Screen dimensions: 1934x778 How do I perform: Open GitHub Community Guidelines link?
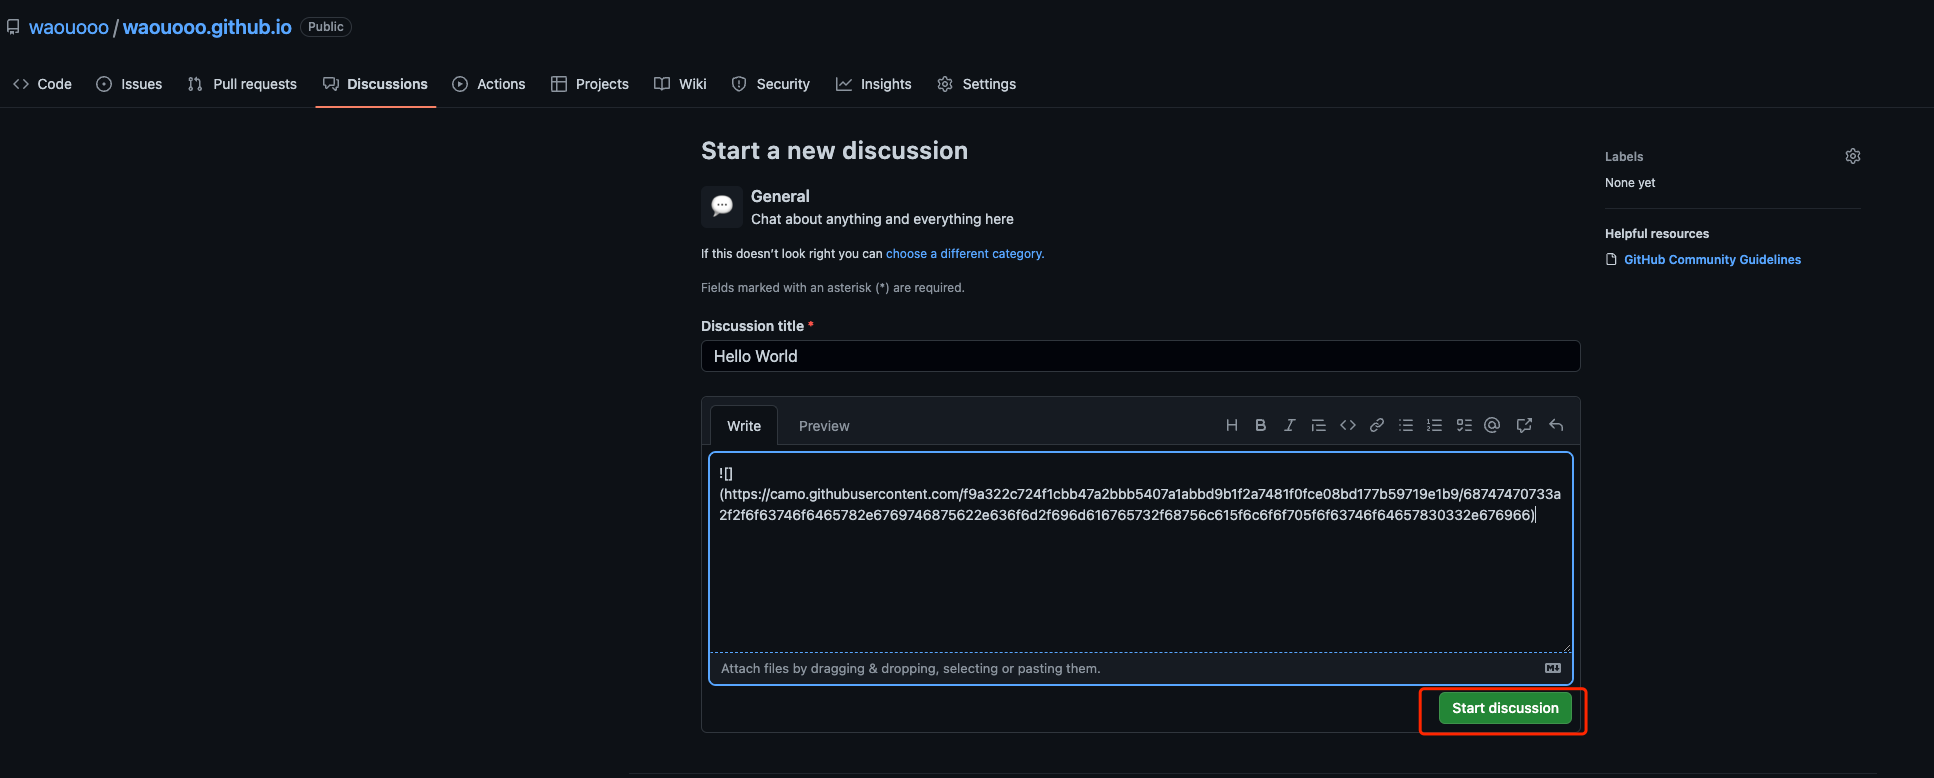[1712, 260]
